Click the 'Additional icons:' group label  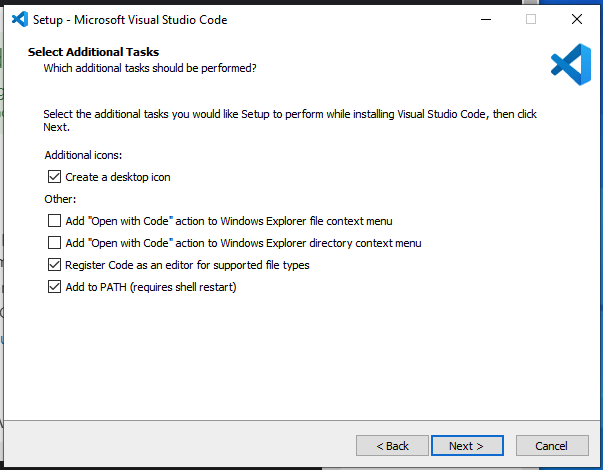(83, 156)
